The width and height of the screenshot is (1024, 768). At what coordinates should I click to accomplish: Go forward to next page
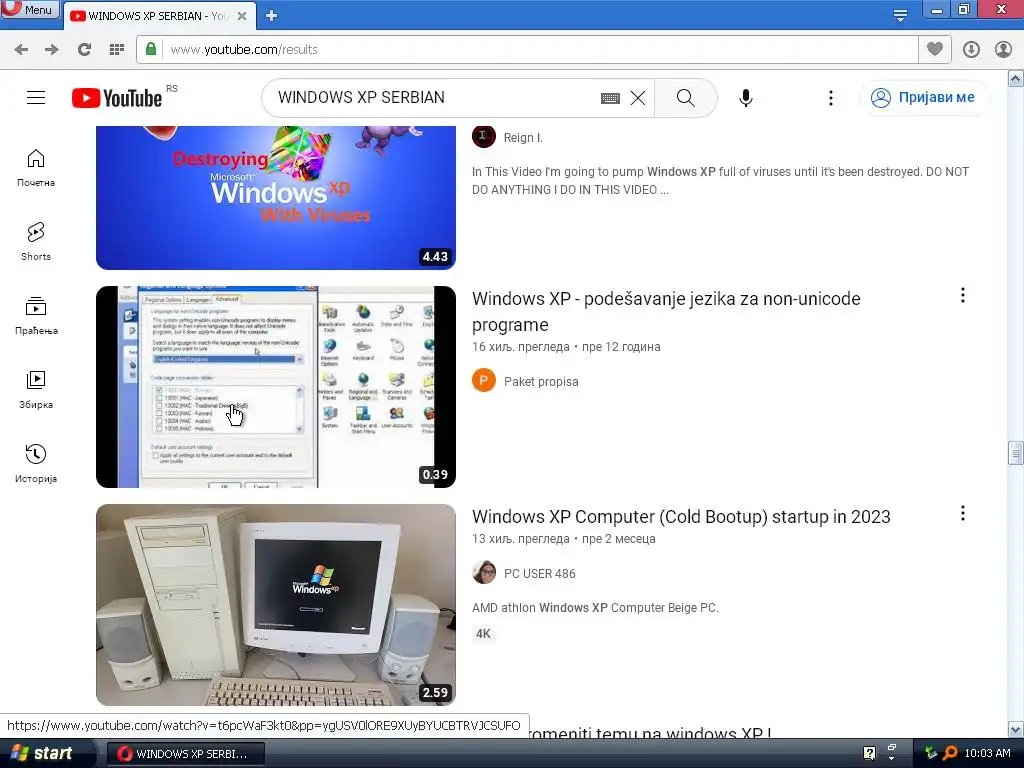click(x=52, y=50)
